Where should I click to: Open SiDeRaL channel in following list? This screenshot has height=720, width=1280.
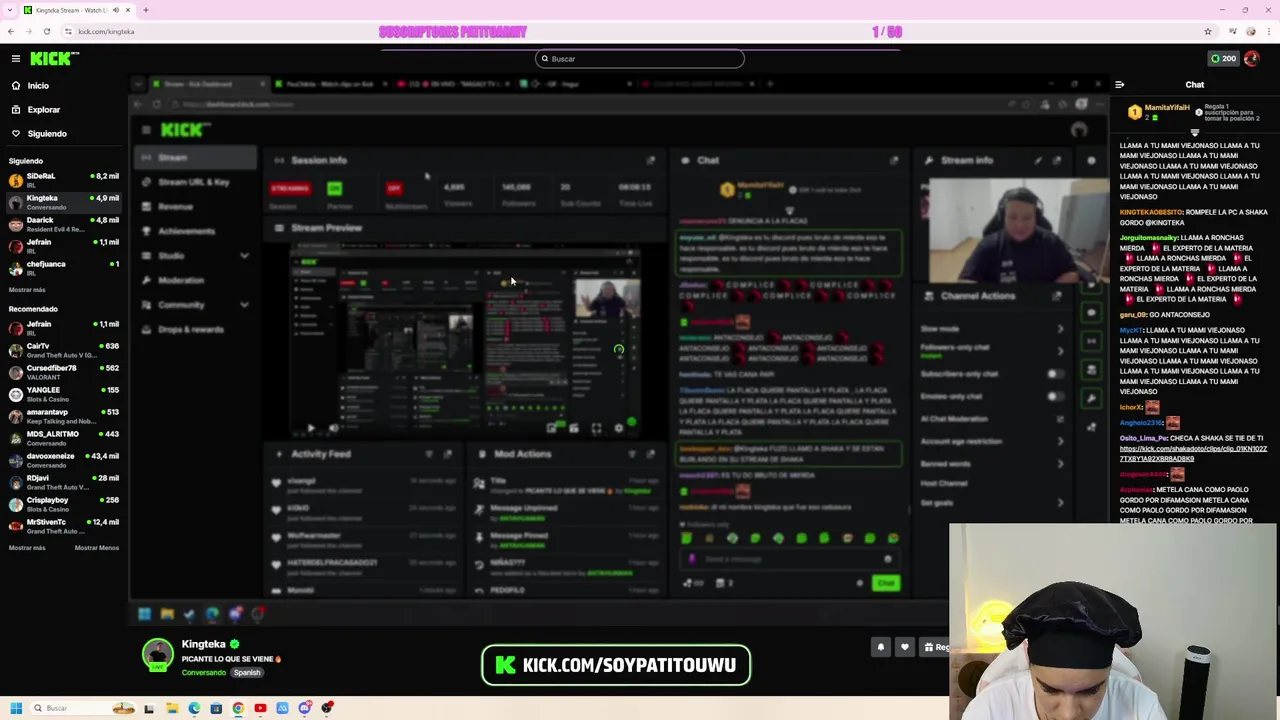[x=64, y=180]
